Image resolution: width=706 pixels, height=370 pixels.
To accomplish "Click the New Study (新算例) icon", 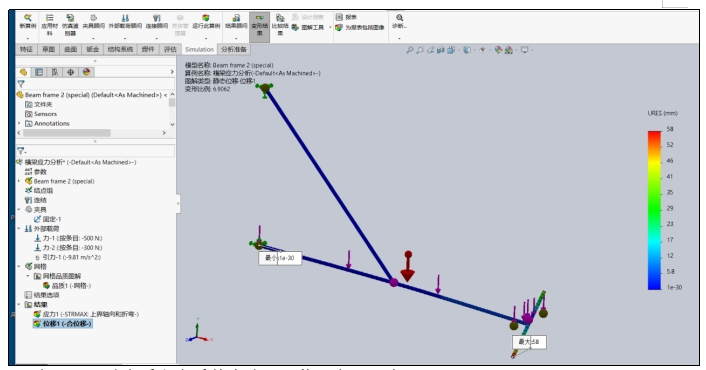I will pyautogui.click(x=27, y=22).
